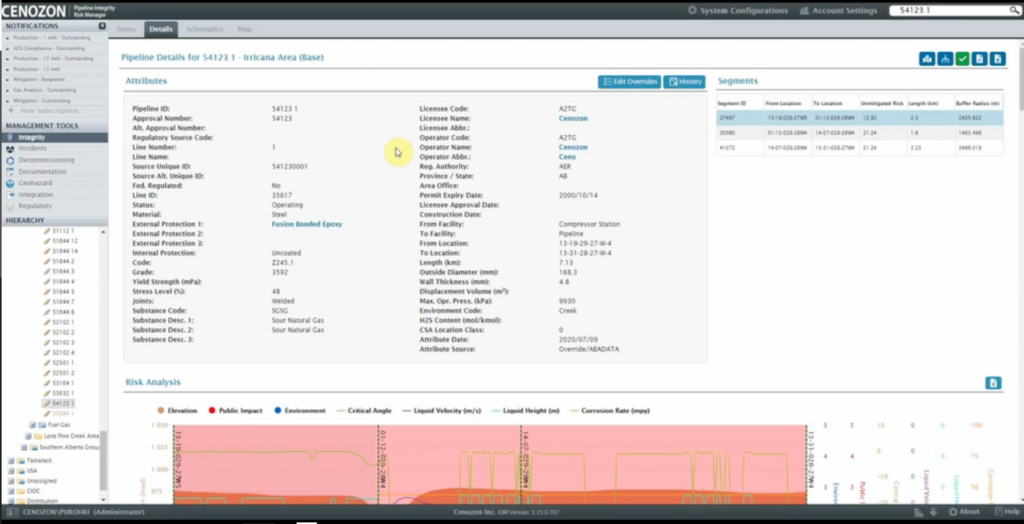Open H2S Compliance - Outstanding notification
Image resolution: width=1024 pixels, height=524 pixels.
coord(49,48)
